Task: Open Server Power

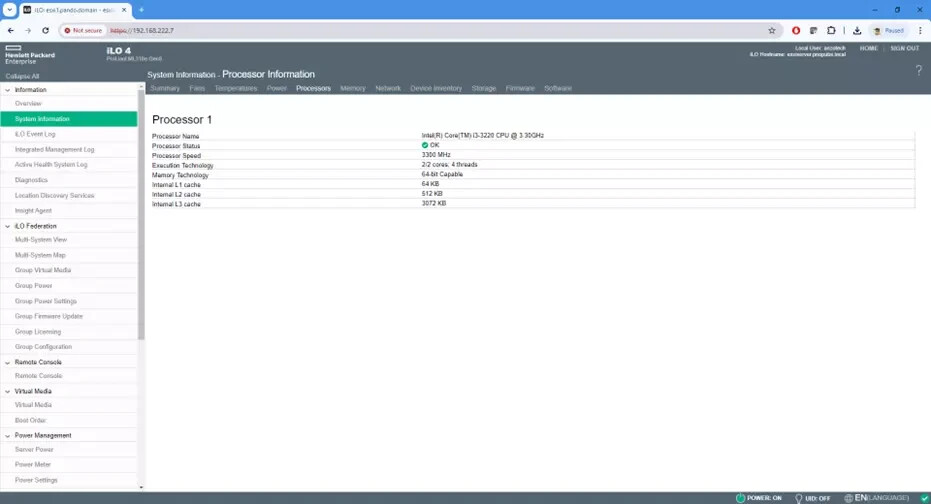Action: pos(69,449)
